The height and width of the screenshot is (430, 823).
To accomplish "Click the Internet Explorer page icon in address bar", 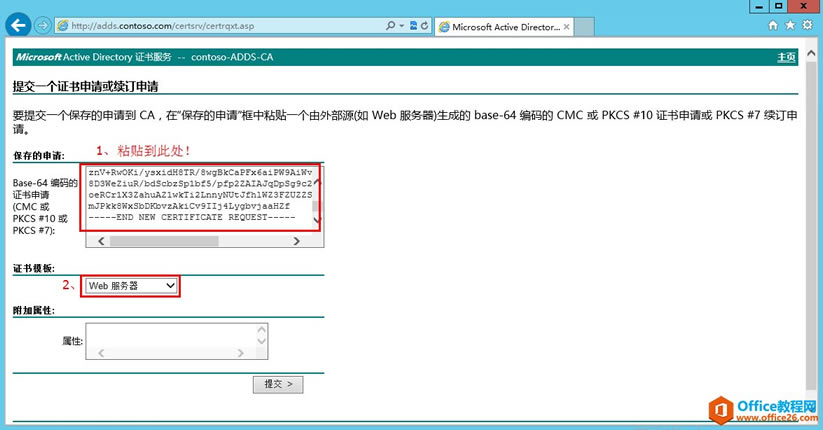I will coord(63,26).
